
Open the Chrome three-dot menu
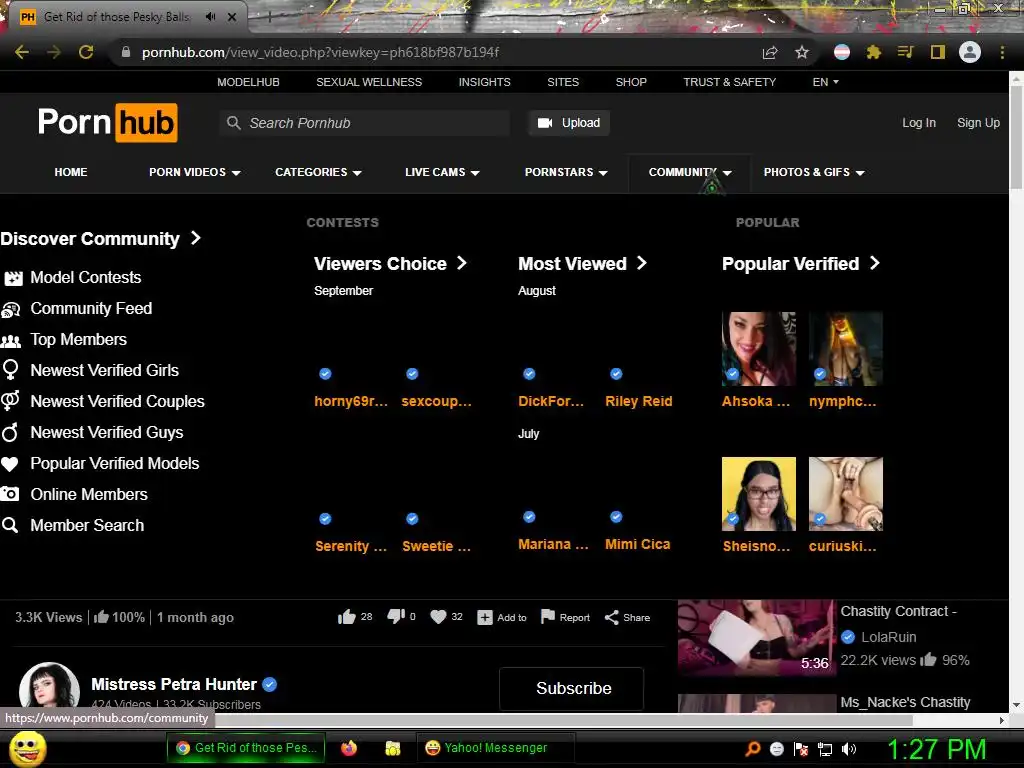tap(1002, 52)
